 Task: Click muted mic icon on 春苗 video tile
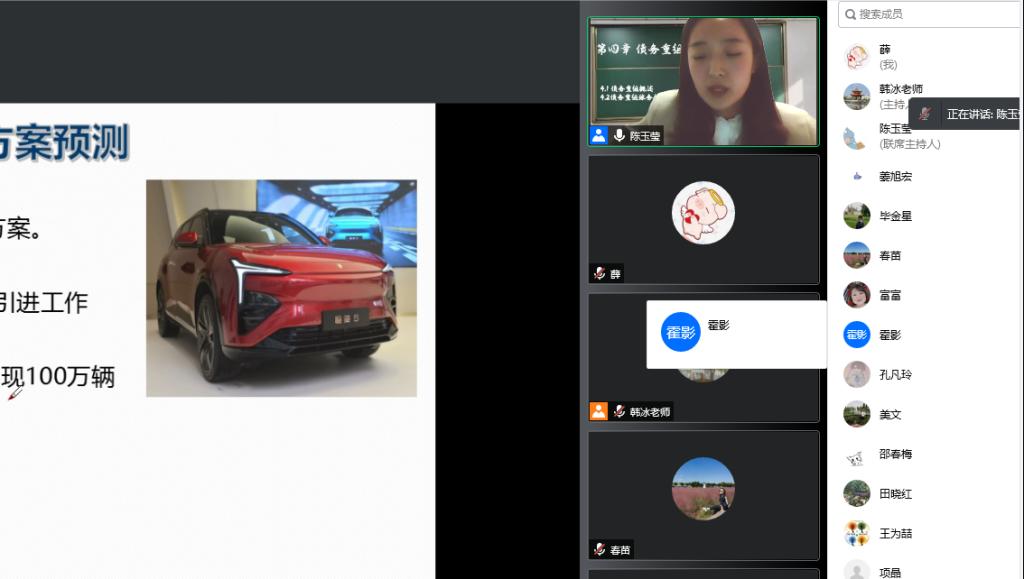coord(599,549)
